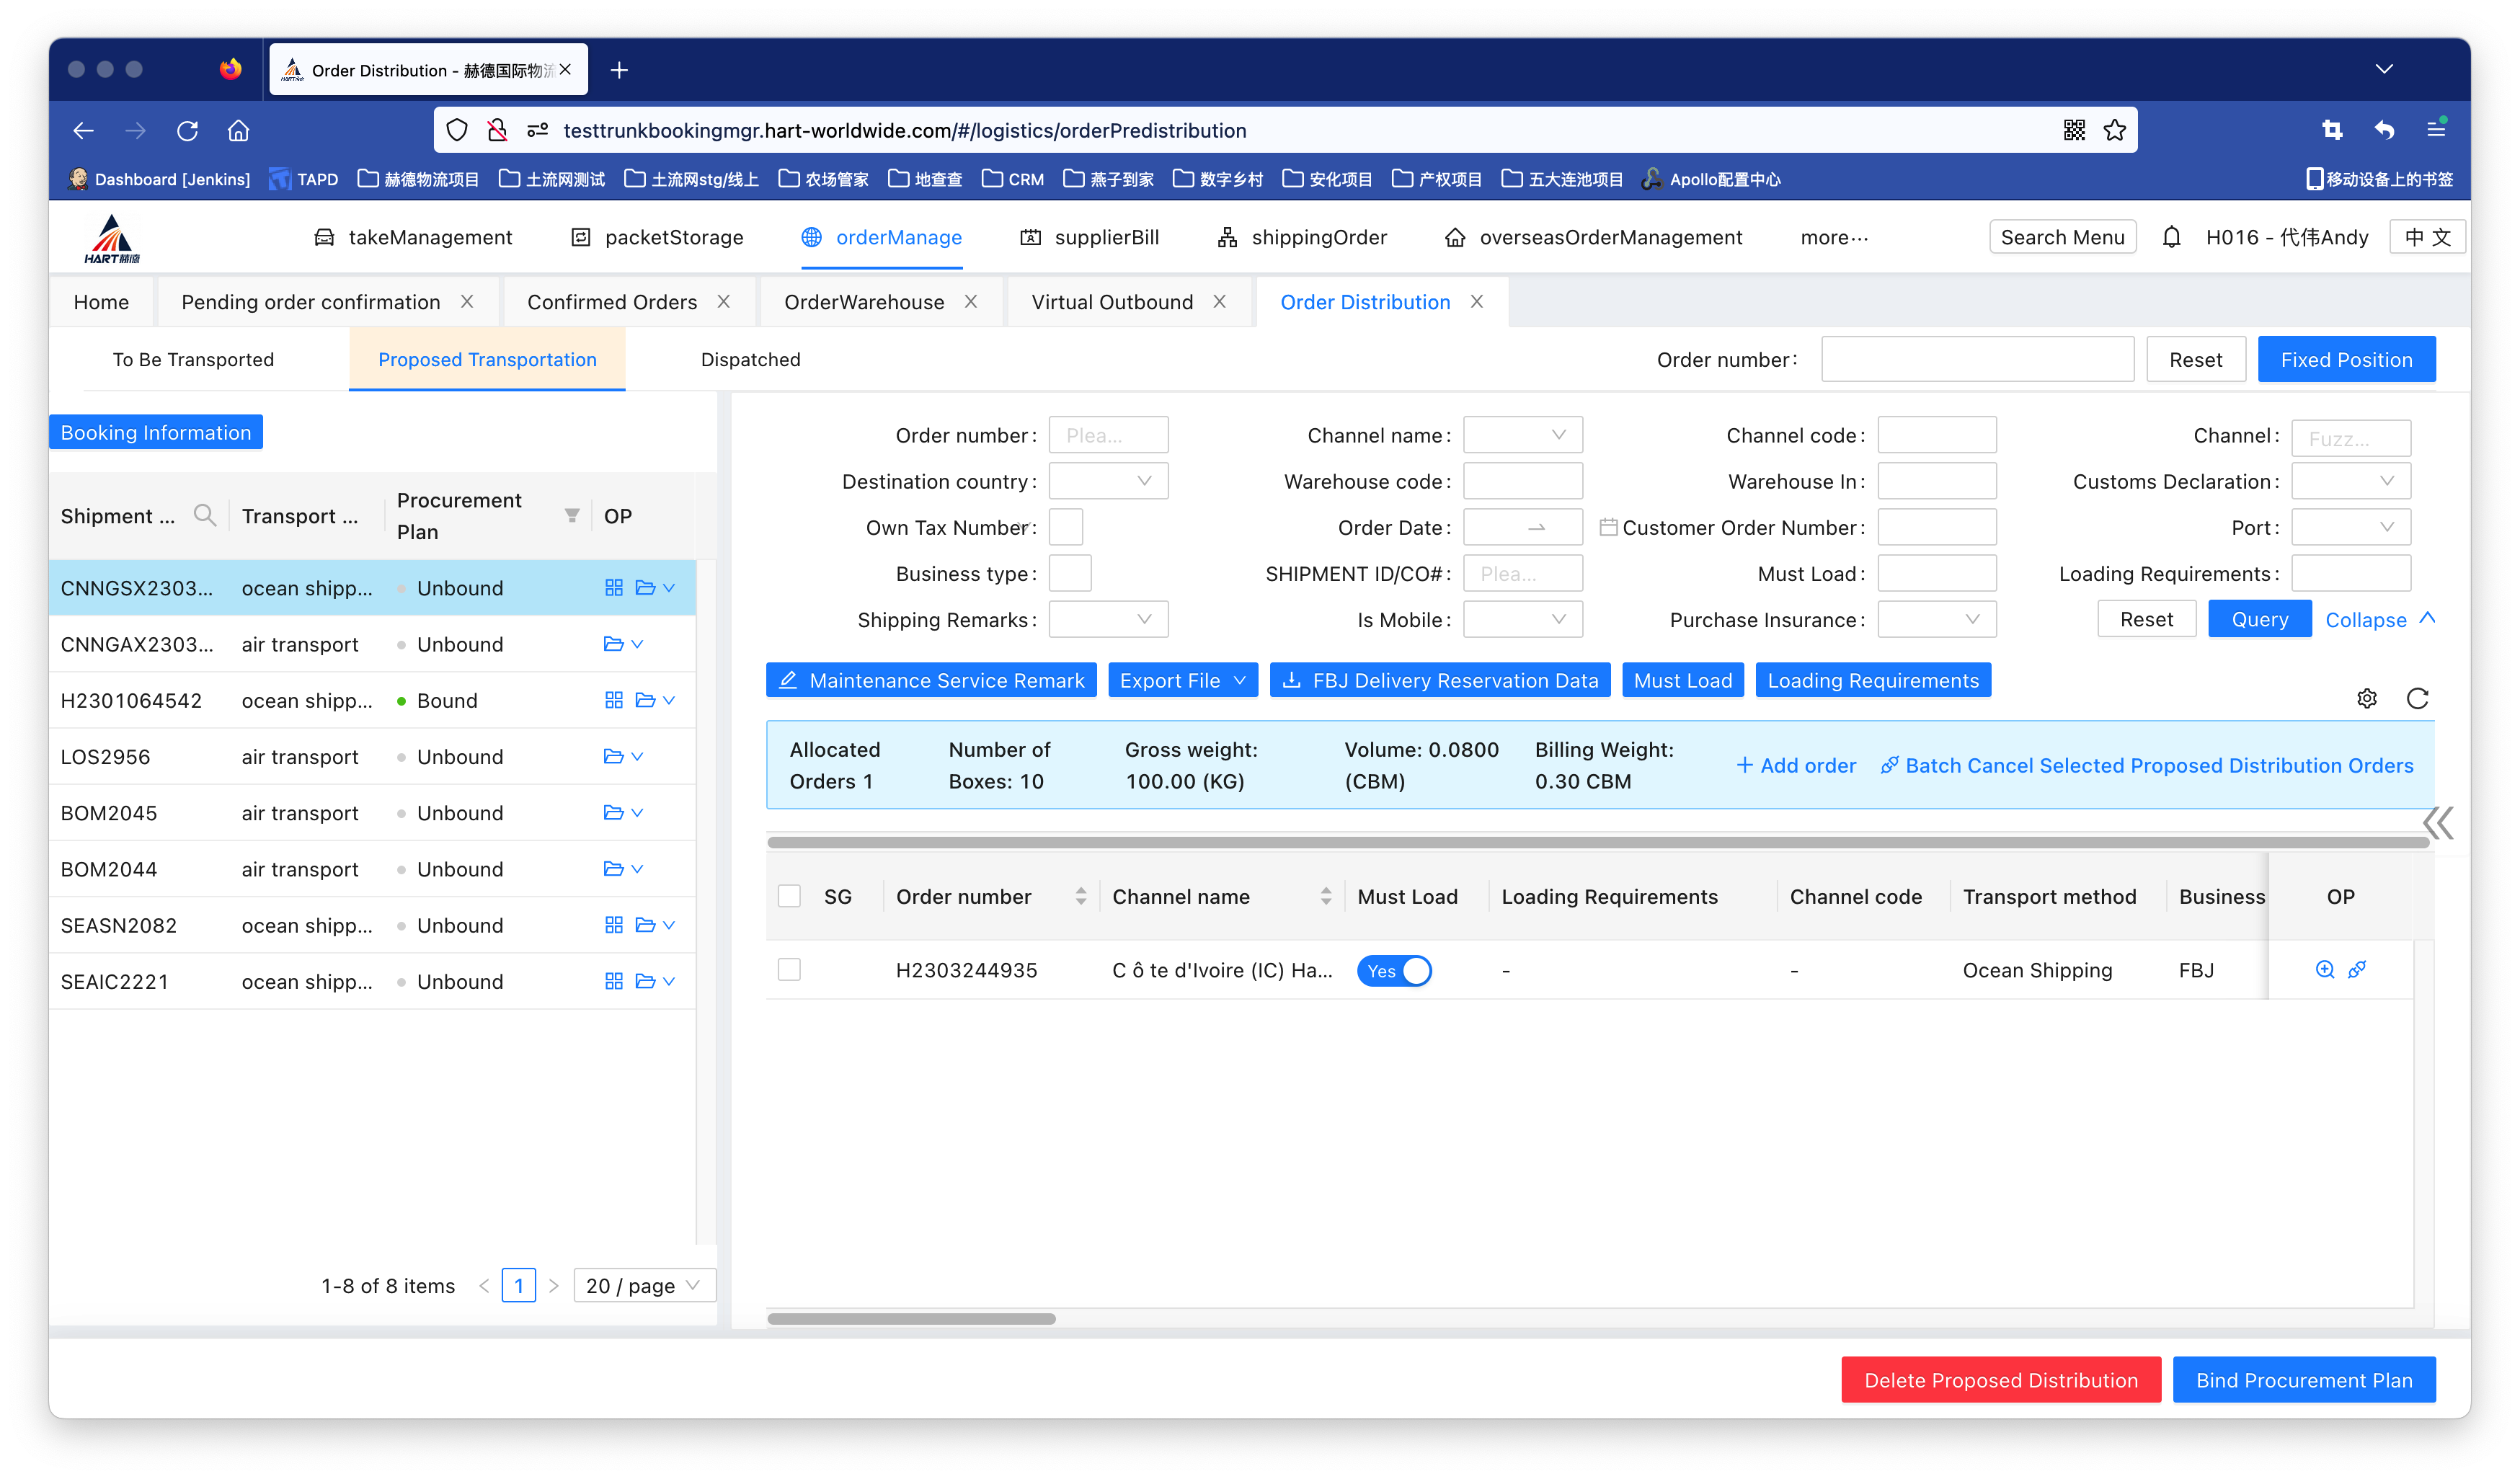Expand the Export File dropdown
The width and height of the screenshot is (2520, 1479).
click(x=1182, y=680)
